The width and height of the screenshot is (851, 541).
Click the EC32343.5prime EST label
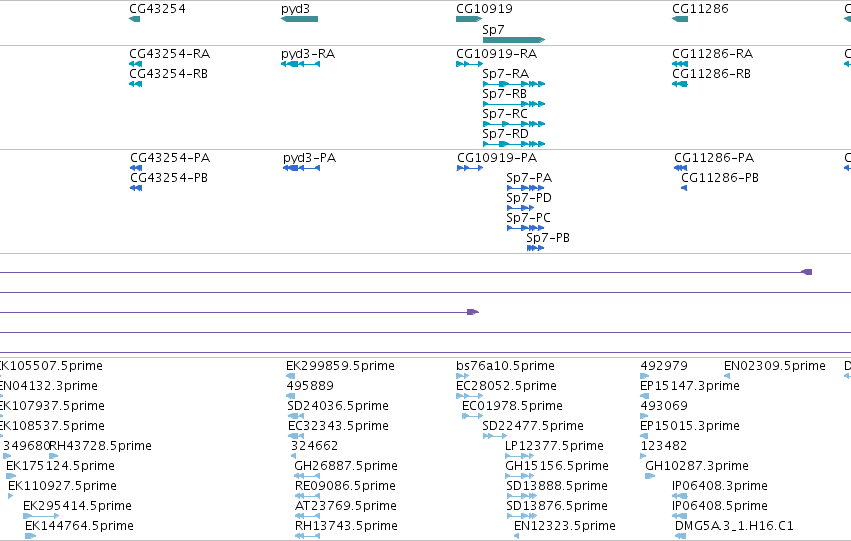tap(339, 426)
